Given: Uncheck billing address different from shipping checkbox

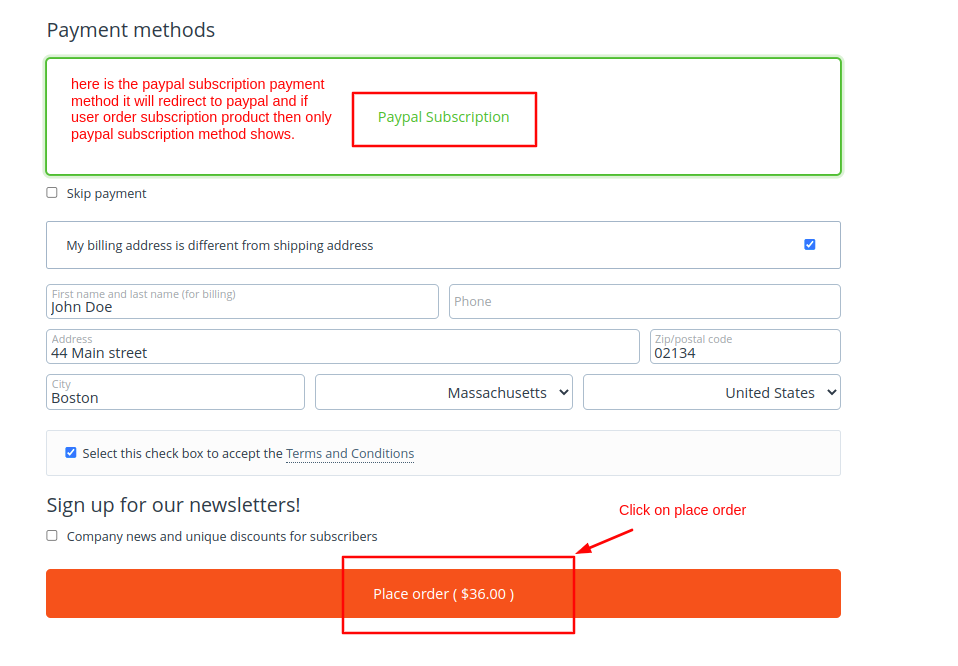Looking at the screenshot, I should pyautogui.click(x=810, y=244).
